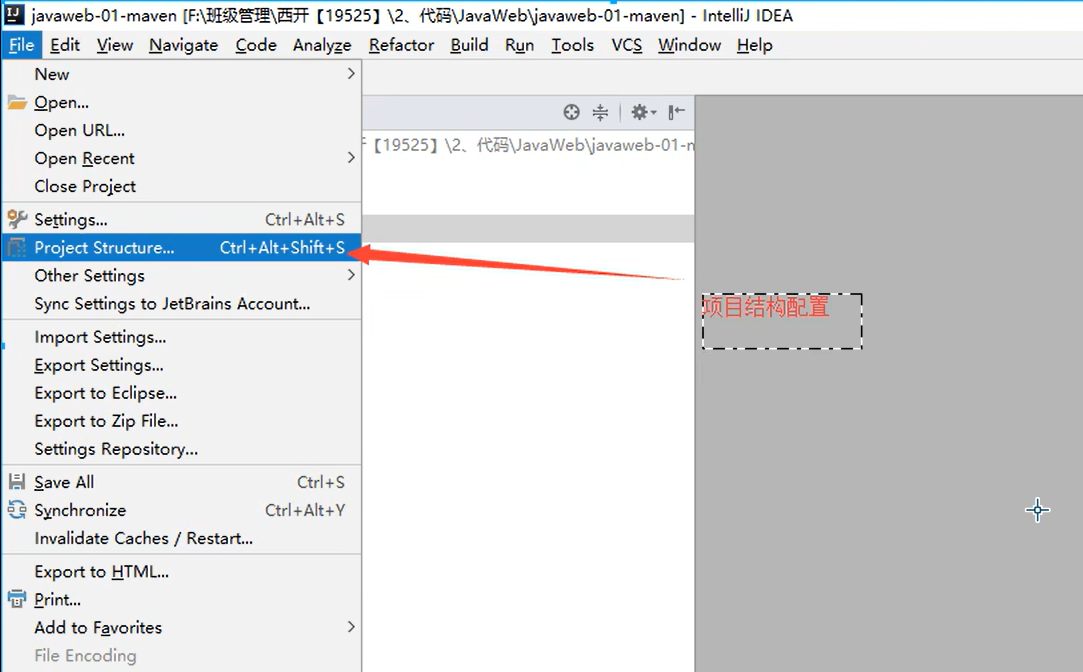This screenshot has height=672, width=1083.
Task: Expand the Open Recent submenu arrow
Action: pos(351,157)
